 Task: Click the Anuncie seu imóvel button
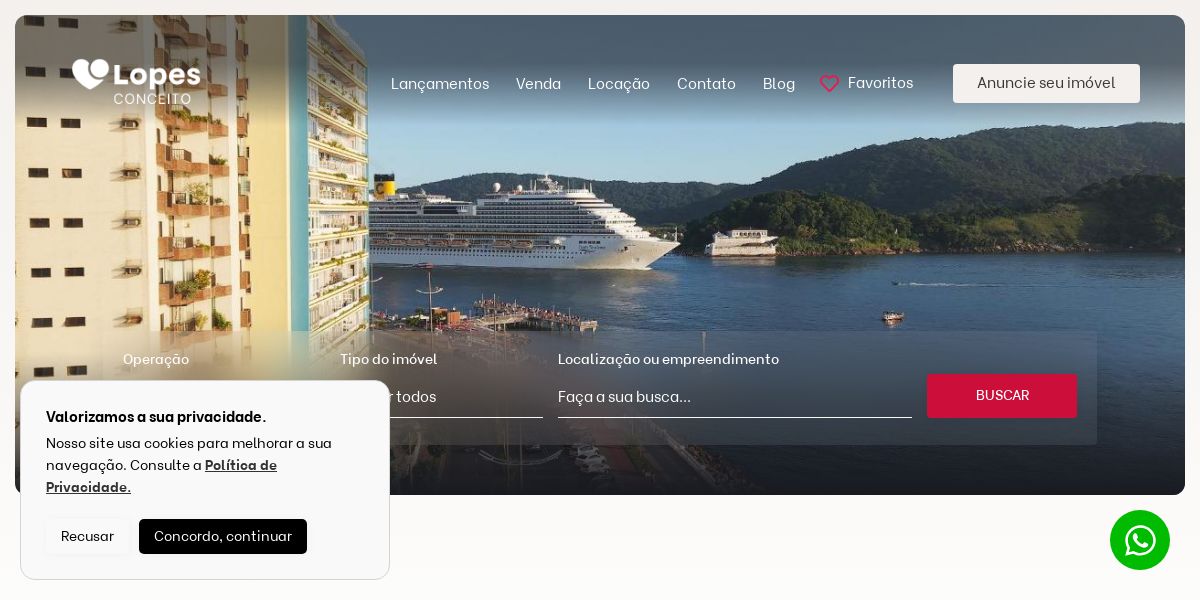1046,83
